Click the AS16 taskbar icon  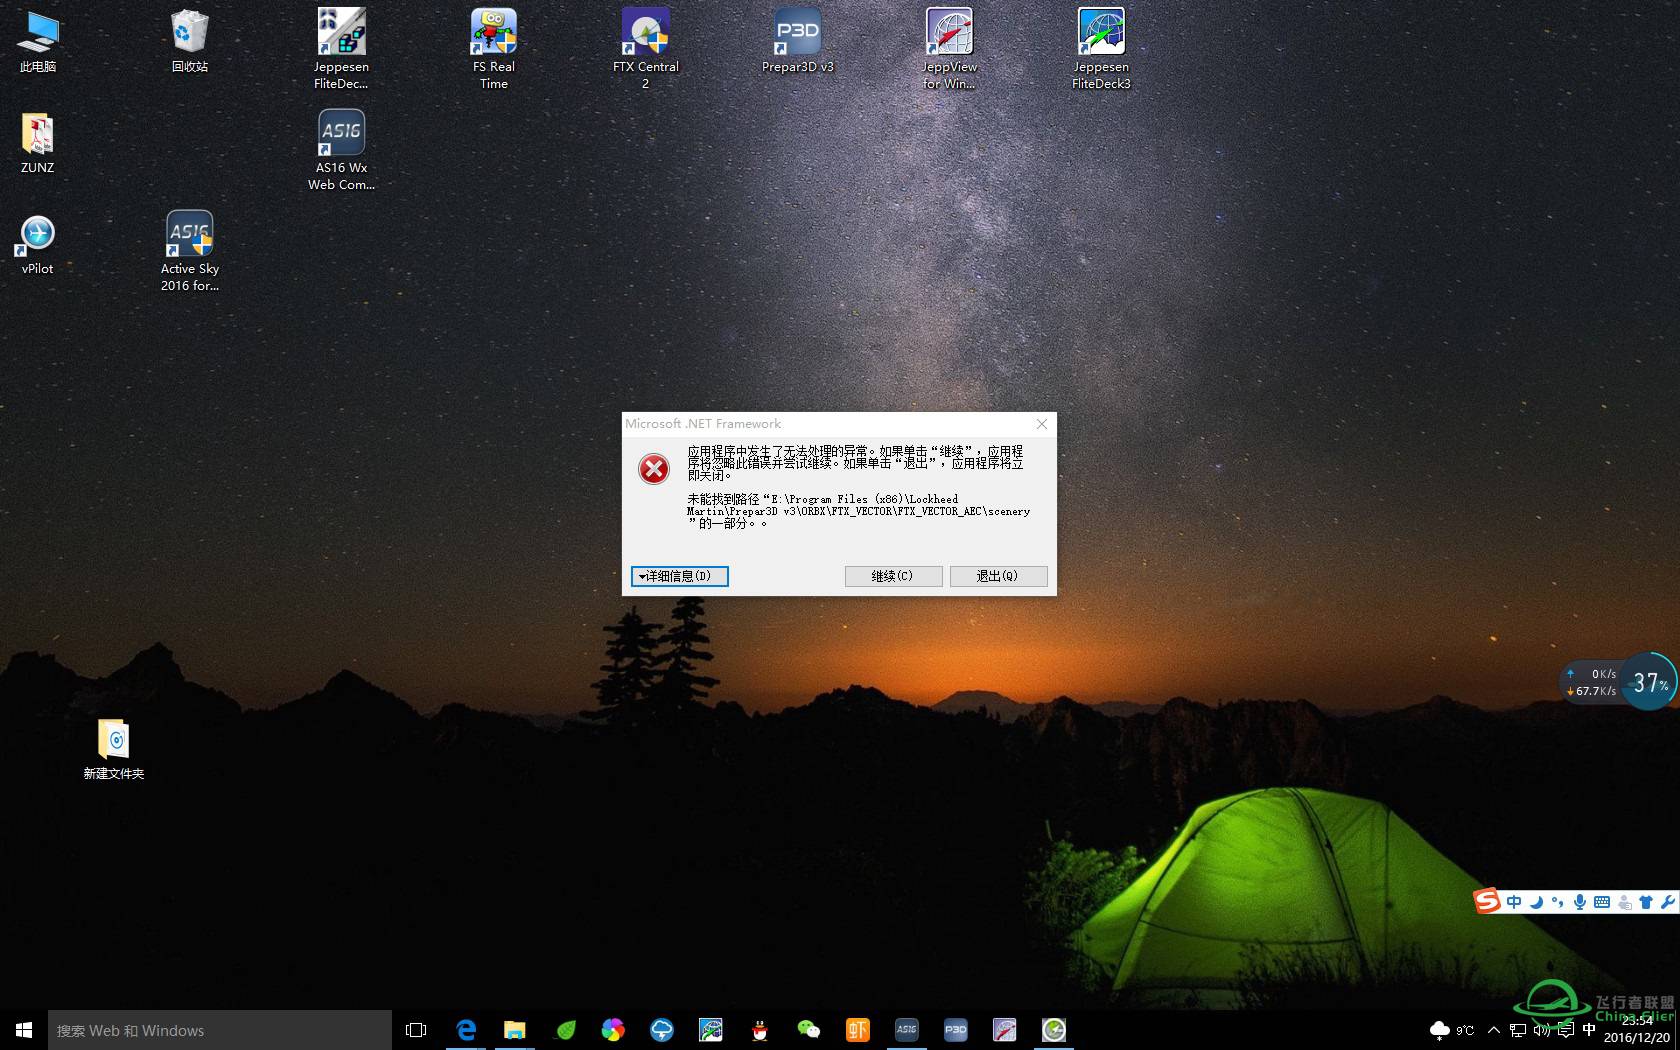pyautogui.click(x=906, y=1029)
